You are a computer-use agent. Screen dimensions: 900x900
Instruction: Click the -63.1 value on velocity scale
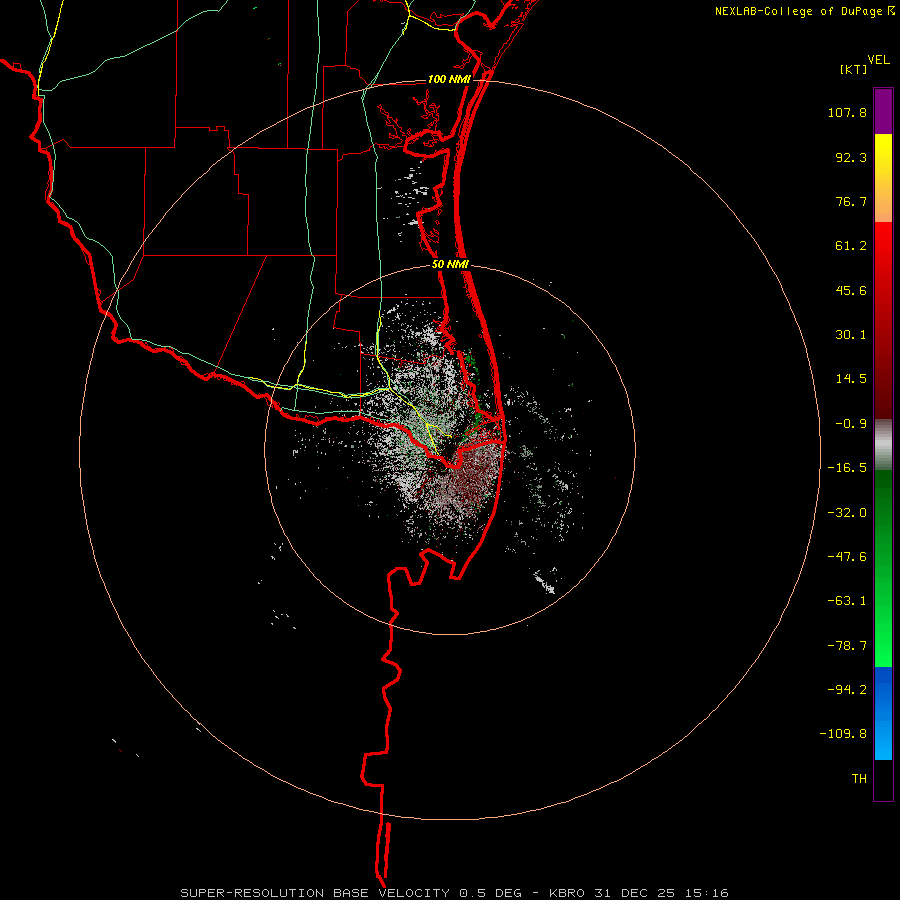(x=847, y=601)
